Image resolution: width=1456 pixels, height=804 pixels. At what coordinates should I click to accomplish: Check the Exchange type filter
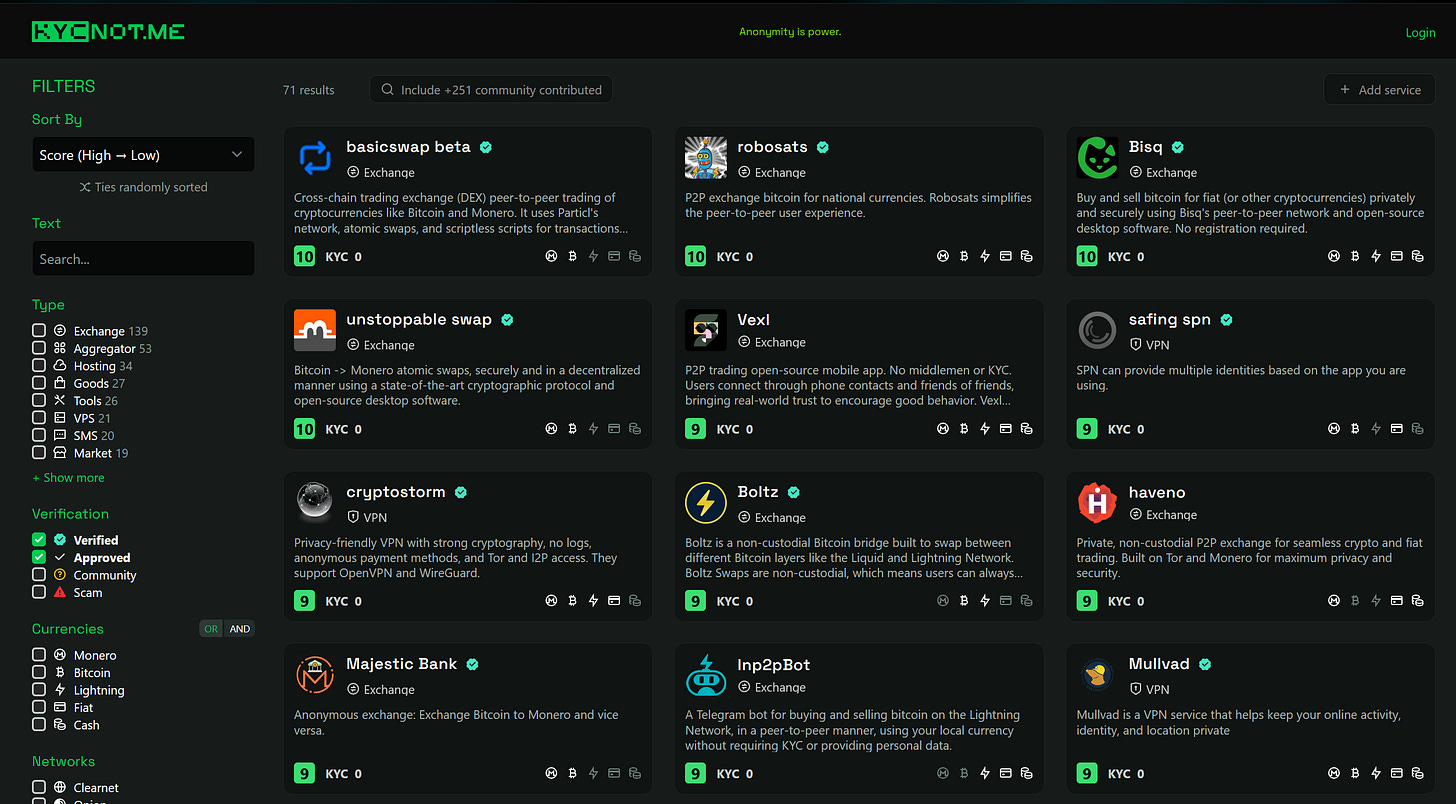[x=39, y=330]
